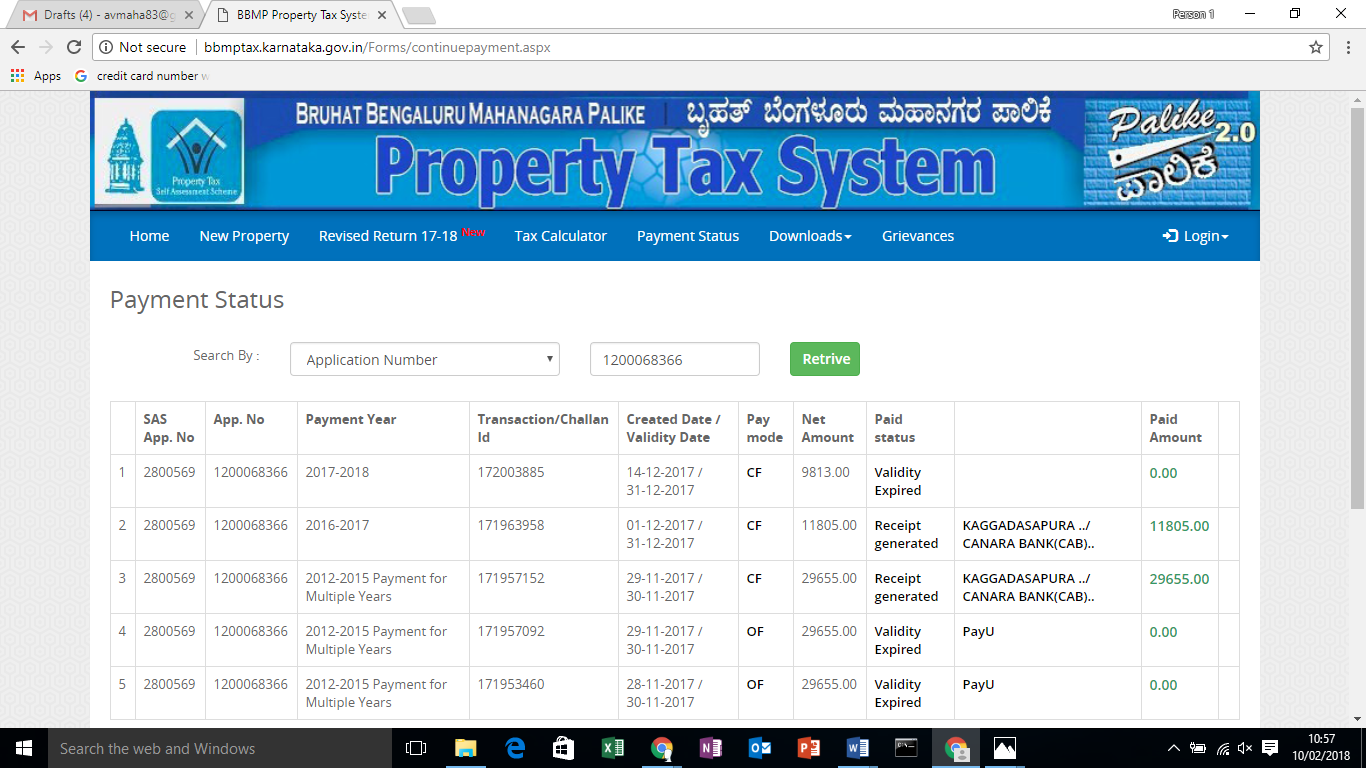Open the Grievances menu item
This screenshot has width=1366, height=768.
(917, 236)
